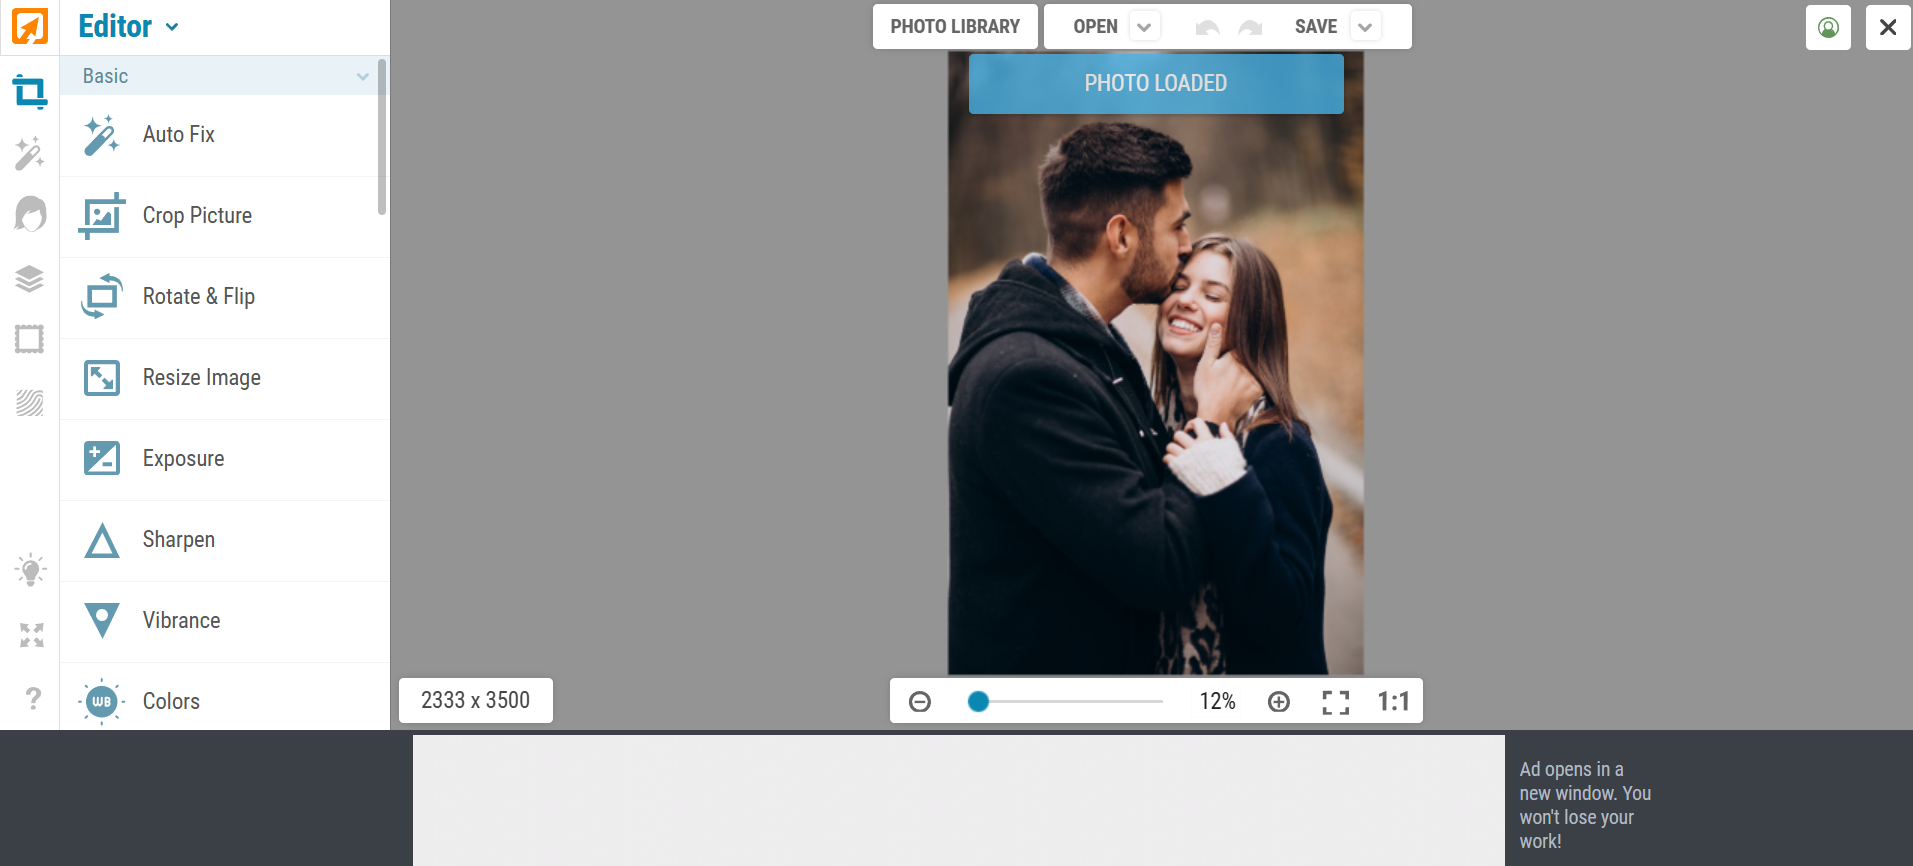Choose Crop Picture from Basic tools
The image size is (1913, 866).
[197, 216]
